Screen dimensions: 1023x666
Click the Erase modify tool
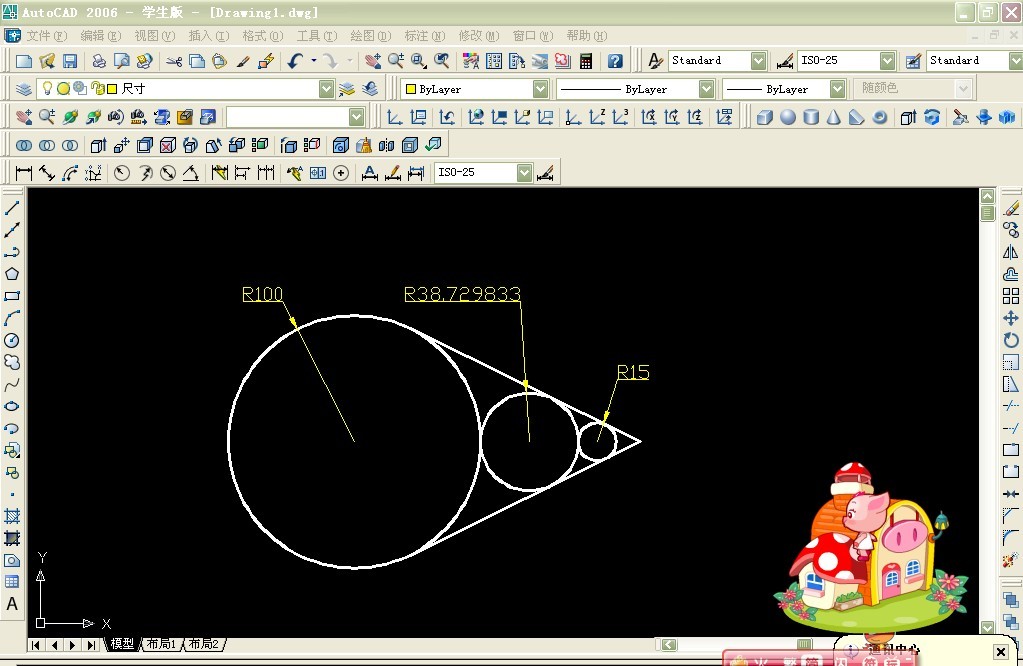tap(1011, 209)
